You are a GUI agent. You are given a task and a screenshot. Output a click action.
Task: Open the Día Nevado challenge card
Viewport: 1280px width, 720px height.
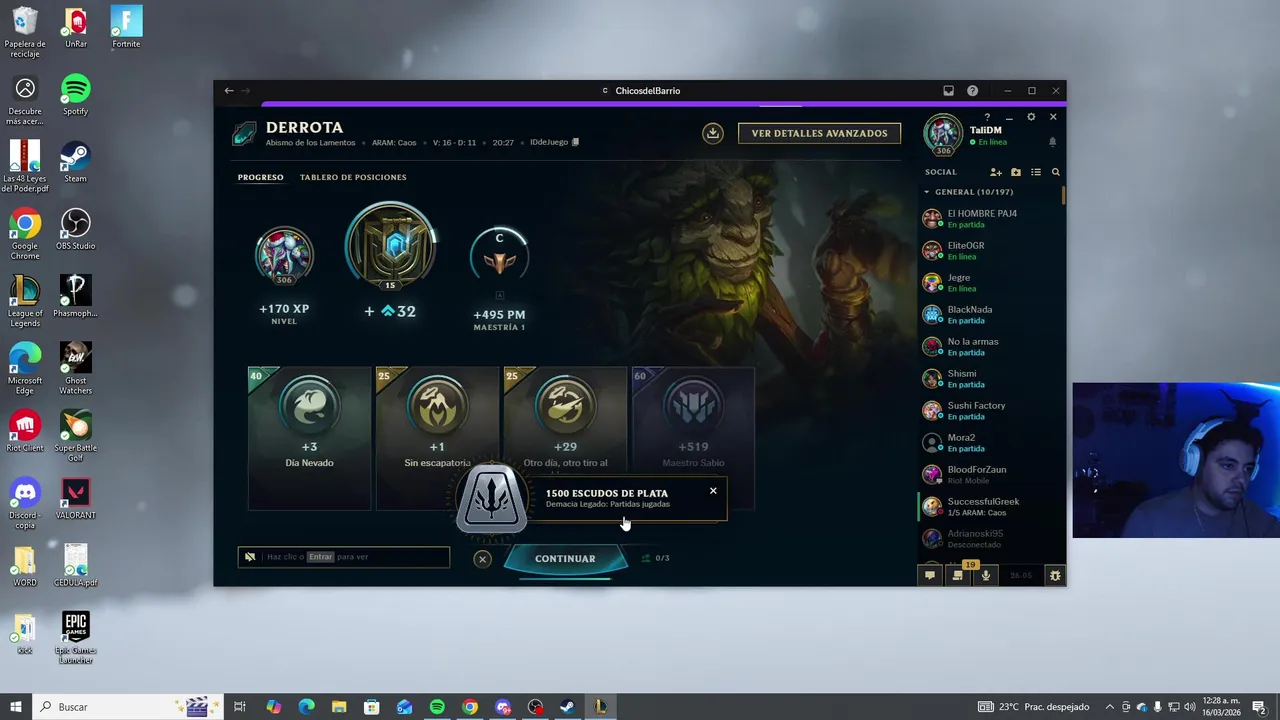[310, 438]
